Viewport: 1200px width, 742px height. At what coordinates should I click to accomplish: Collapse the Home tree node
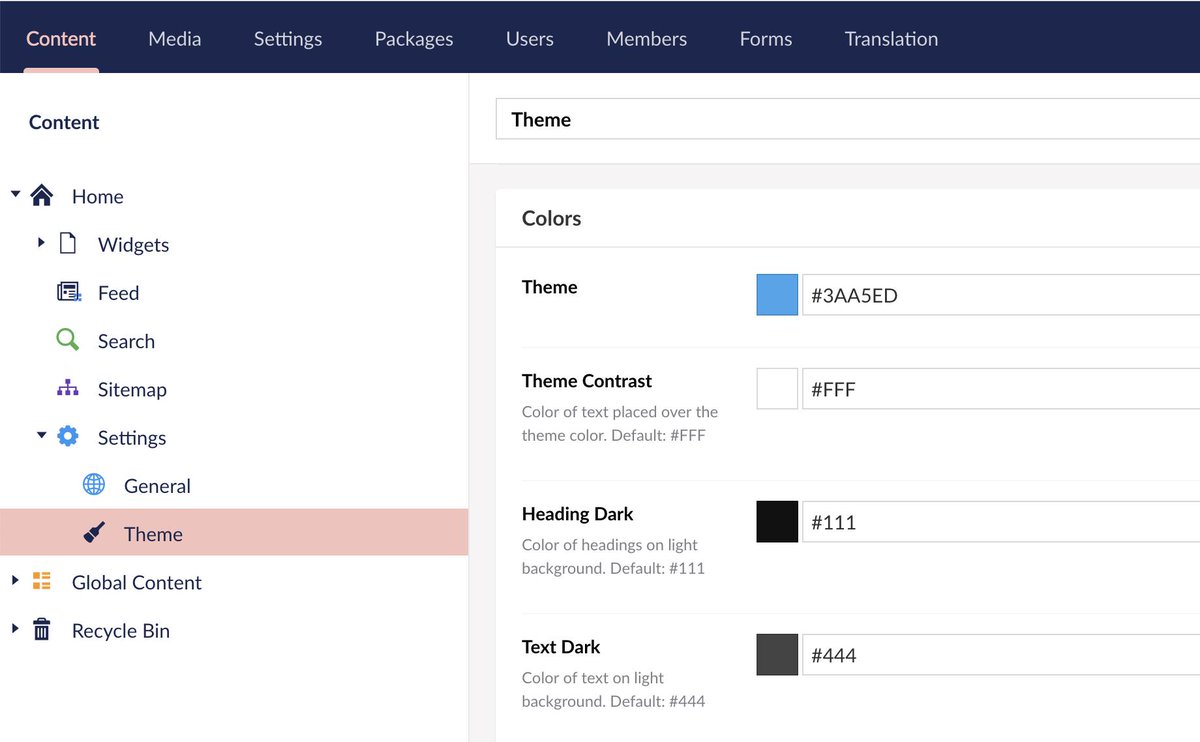click(x=15, y=194)
